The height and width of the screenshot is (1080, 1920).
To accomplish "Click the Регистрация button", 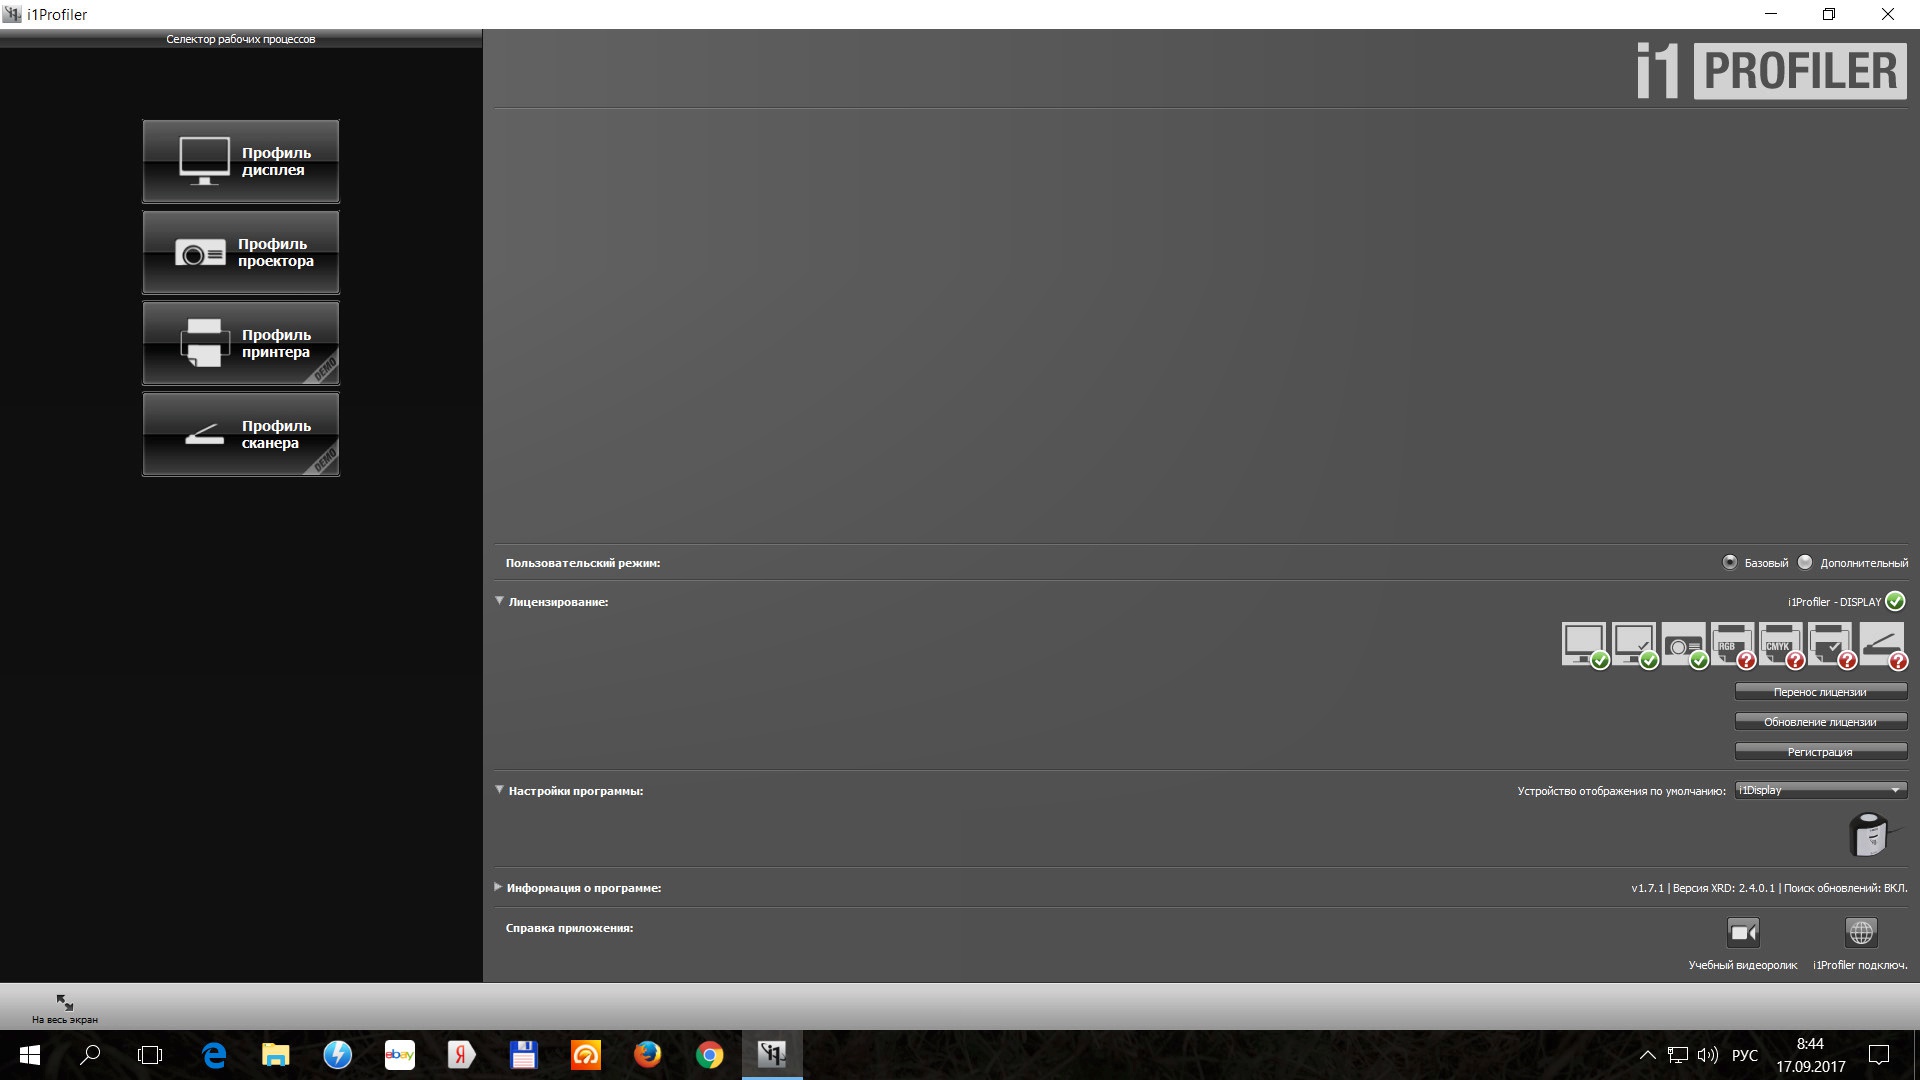I will point(1821,752).
